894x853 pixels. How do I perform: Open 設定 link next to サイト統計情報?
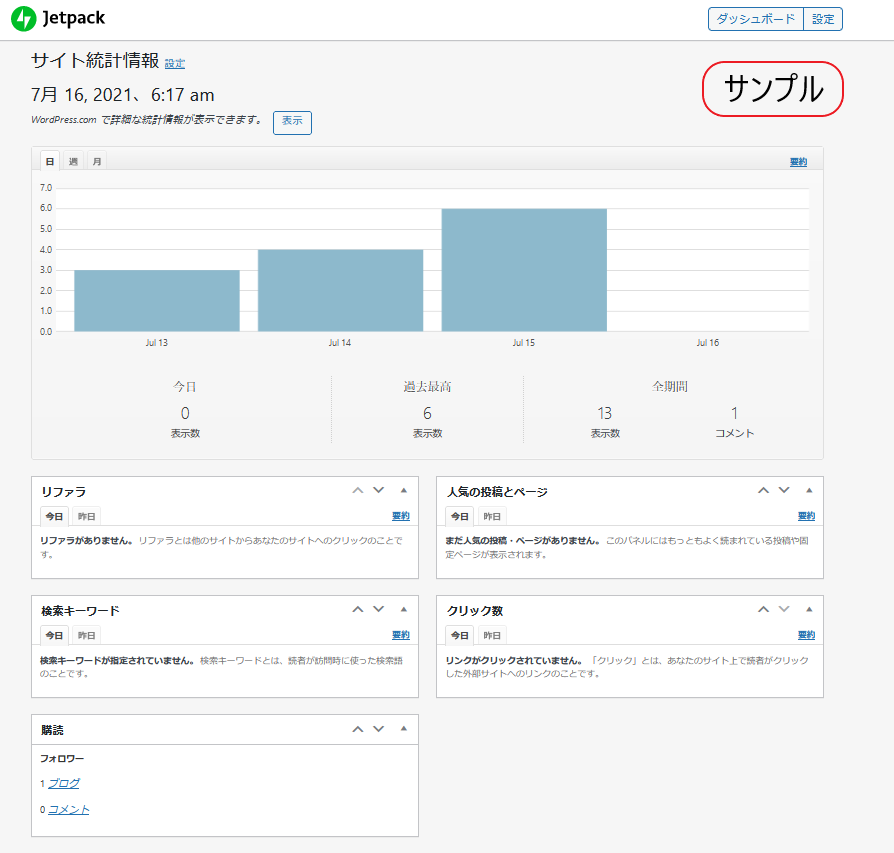point(175,64)
